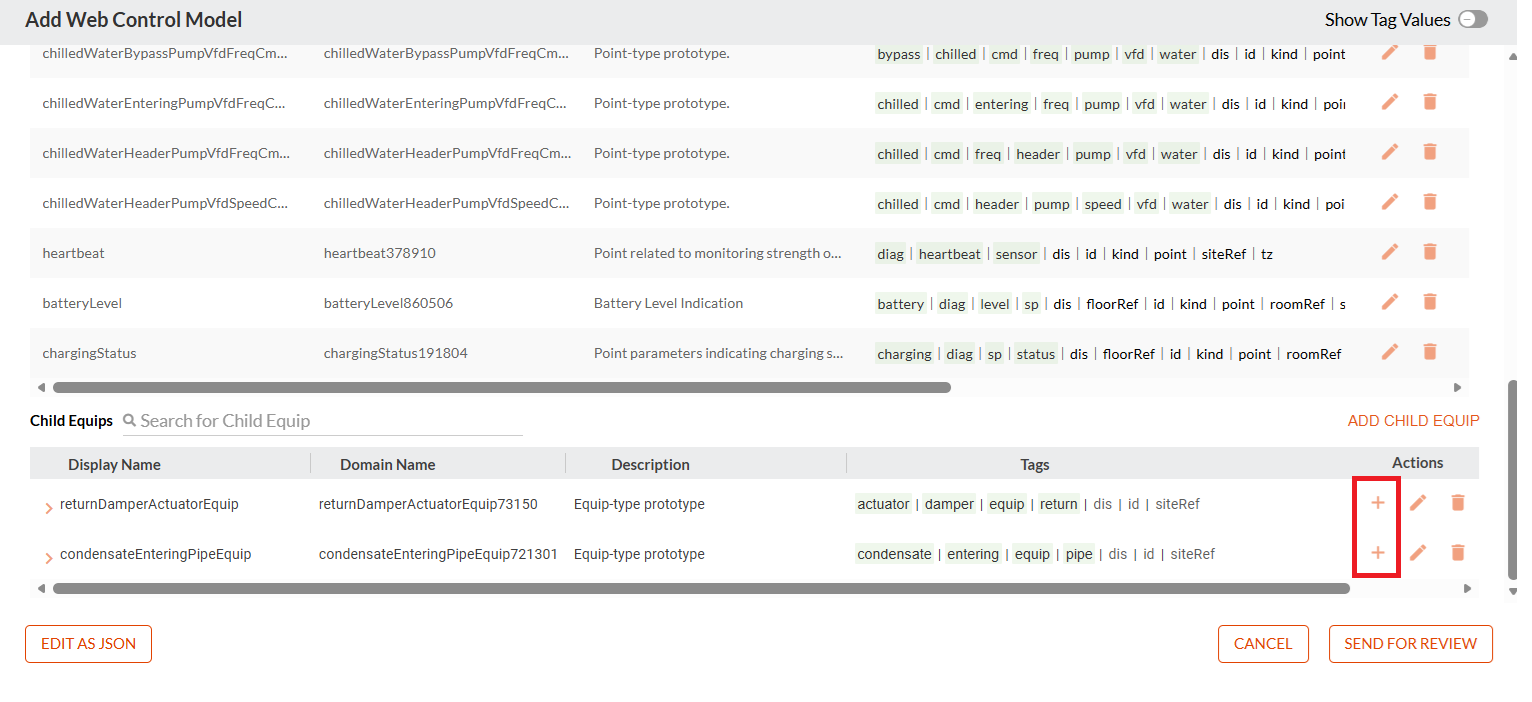Click the SEND FOR REVIEW button
The image size is (1532, 702).
click(1410, 644)
